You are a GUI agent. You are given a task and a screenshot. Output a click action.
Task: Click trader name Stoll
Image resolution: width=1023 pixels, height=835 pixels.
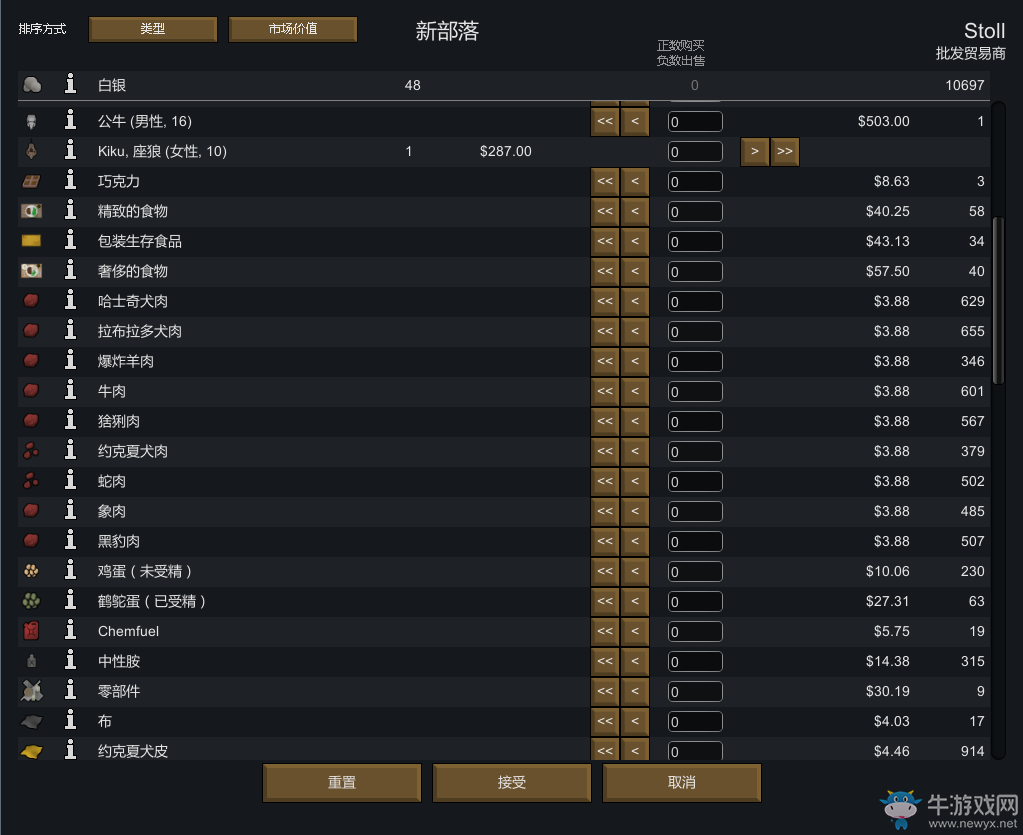[985, 31]
